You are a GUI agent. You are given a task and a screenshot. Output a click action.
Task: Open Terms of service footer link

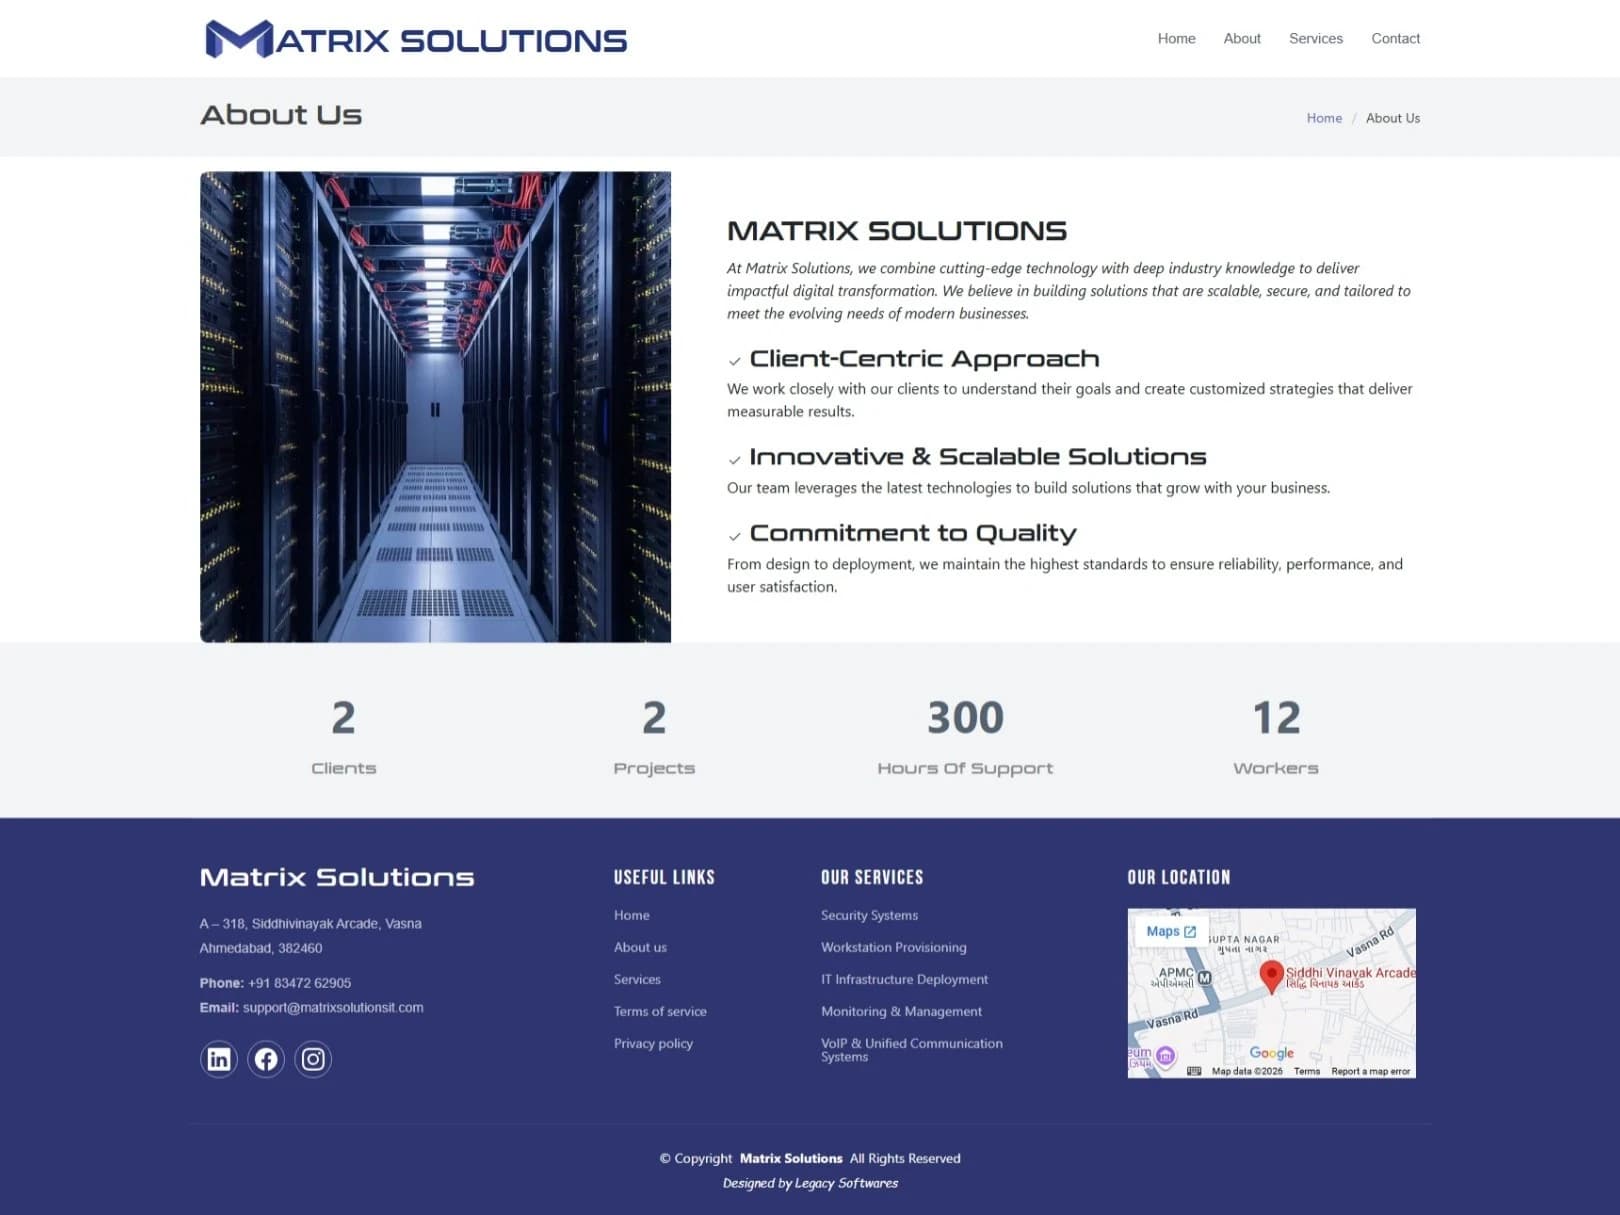click(x=660, y=1011)
